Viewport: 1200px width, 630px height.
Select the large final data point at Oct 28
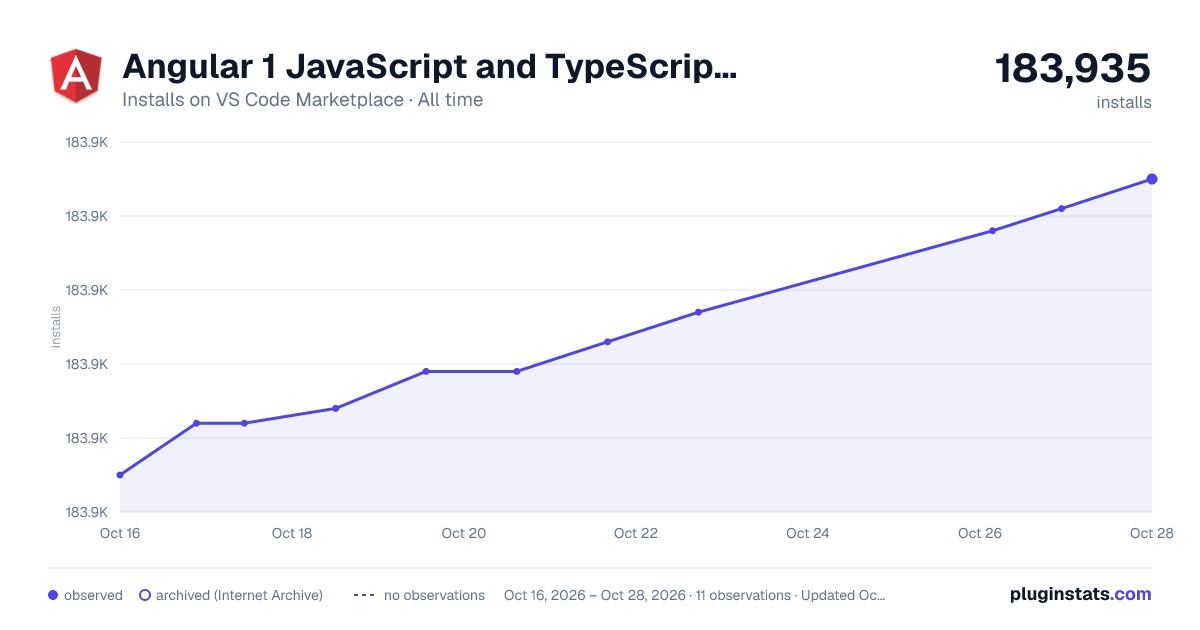tap(1152, 179)
